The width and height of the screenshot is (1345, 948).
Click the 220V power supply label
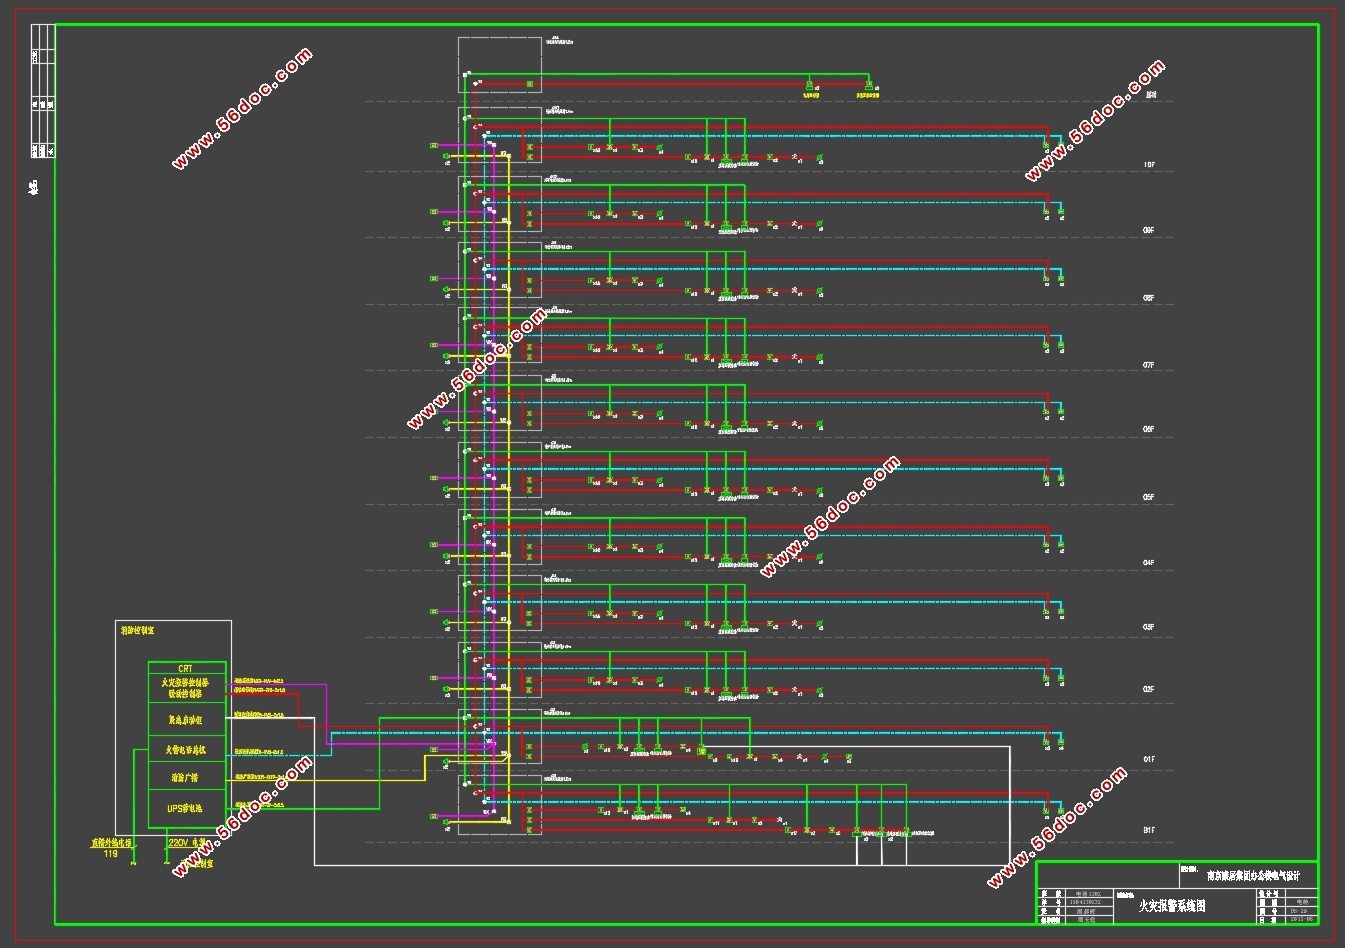(x=188, y=843)
